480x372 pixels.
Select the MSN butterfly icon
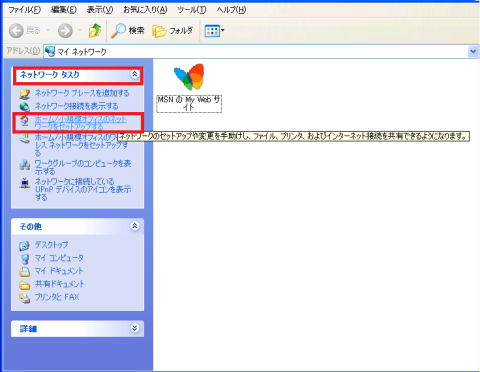point(189,77)
